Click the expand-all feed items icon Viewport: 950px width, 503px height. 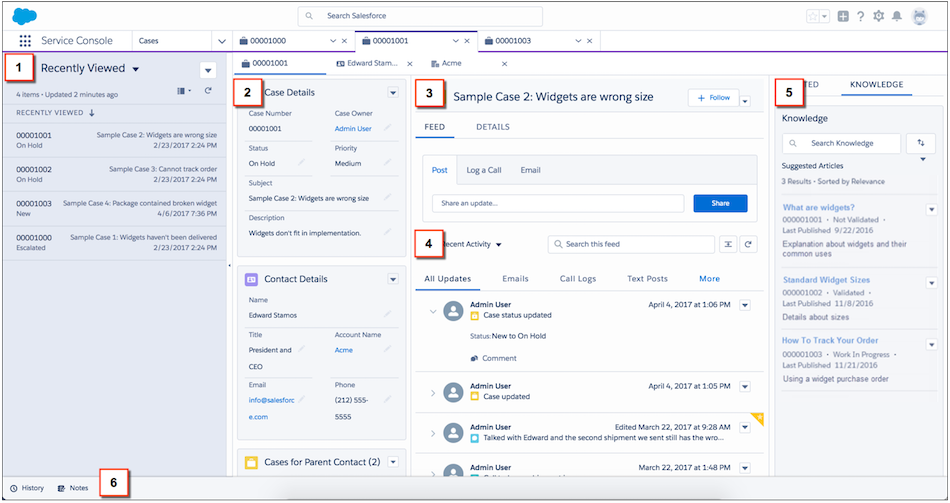728,244
